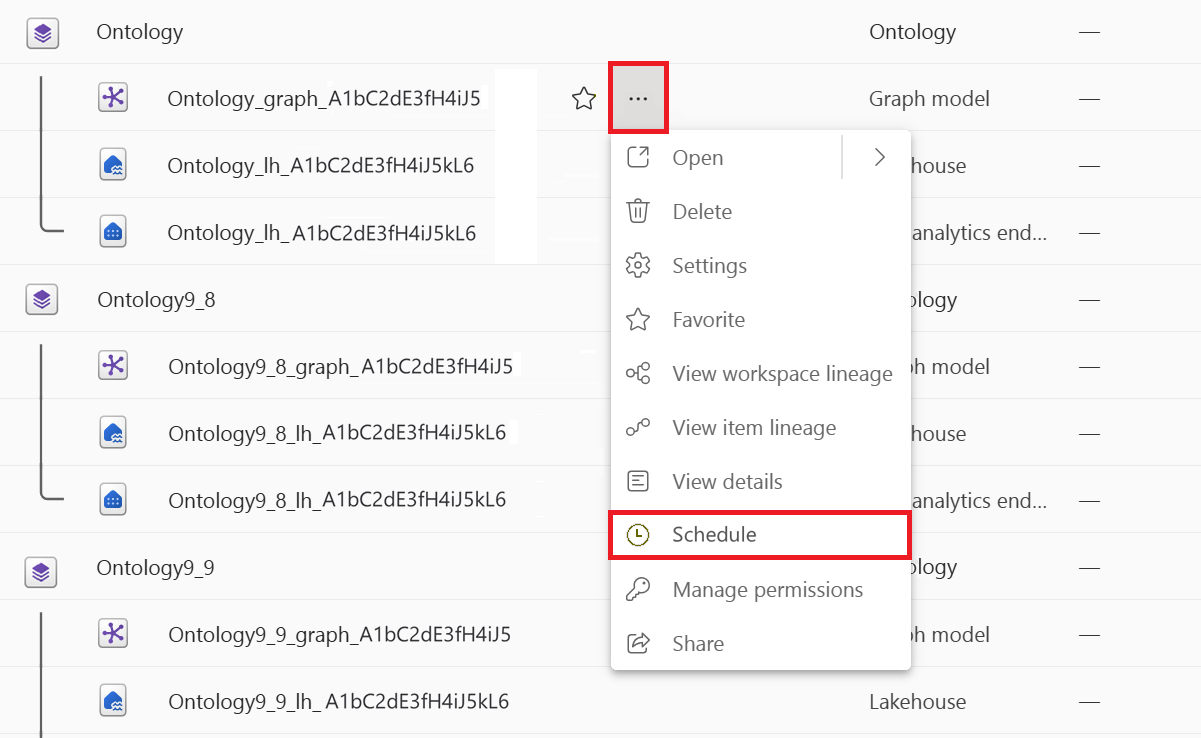Choose View workspace lineage
The image size is (1201, 738).
(761, 374)
